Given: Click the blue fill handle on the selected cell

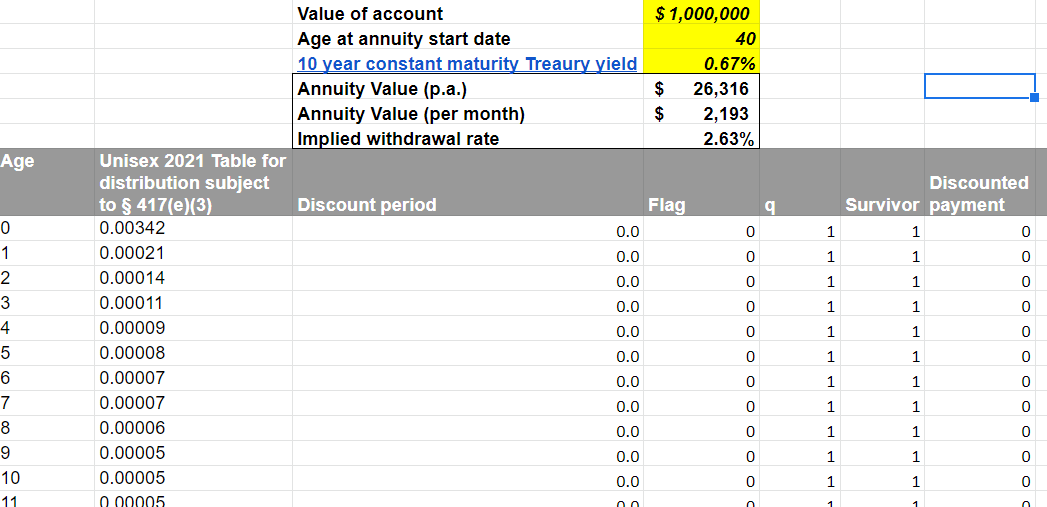Looking at the screenshot, I should (1034, 98).
